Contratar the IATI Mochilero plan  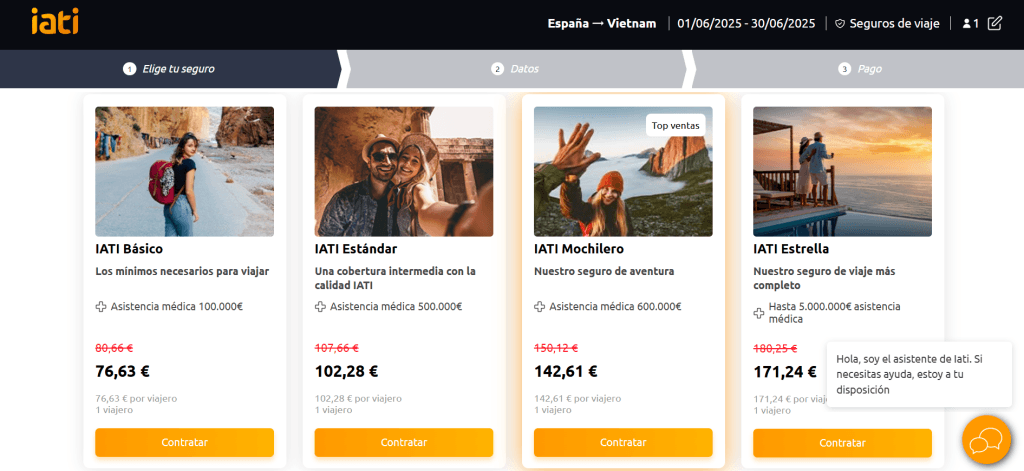(x=623, y=442)
